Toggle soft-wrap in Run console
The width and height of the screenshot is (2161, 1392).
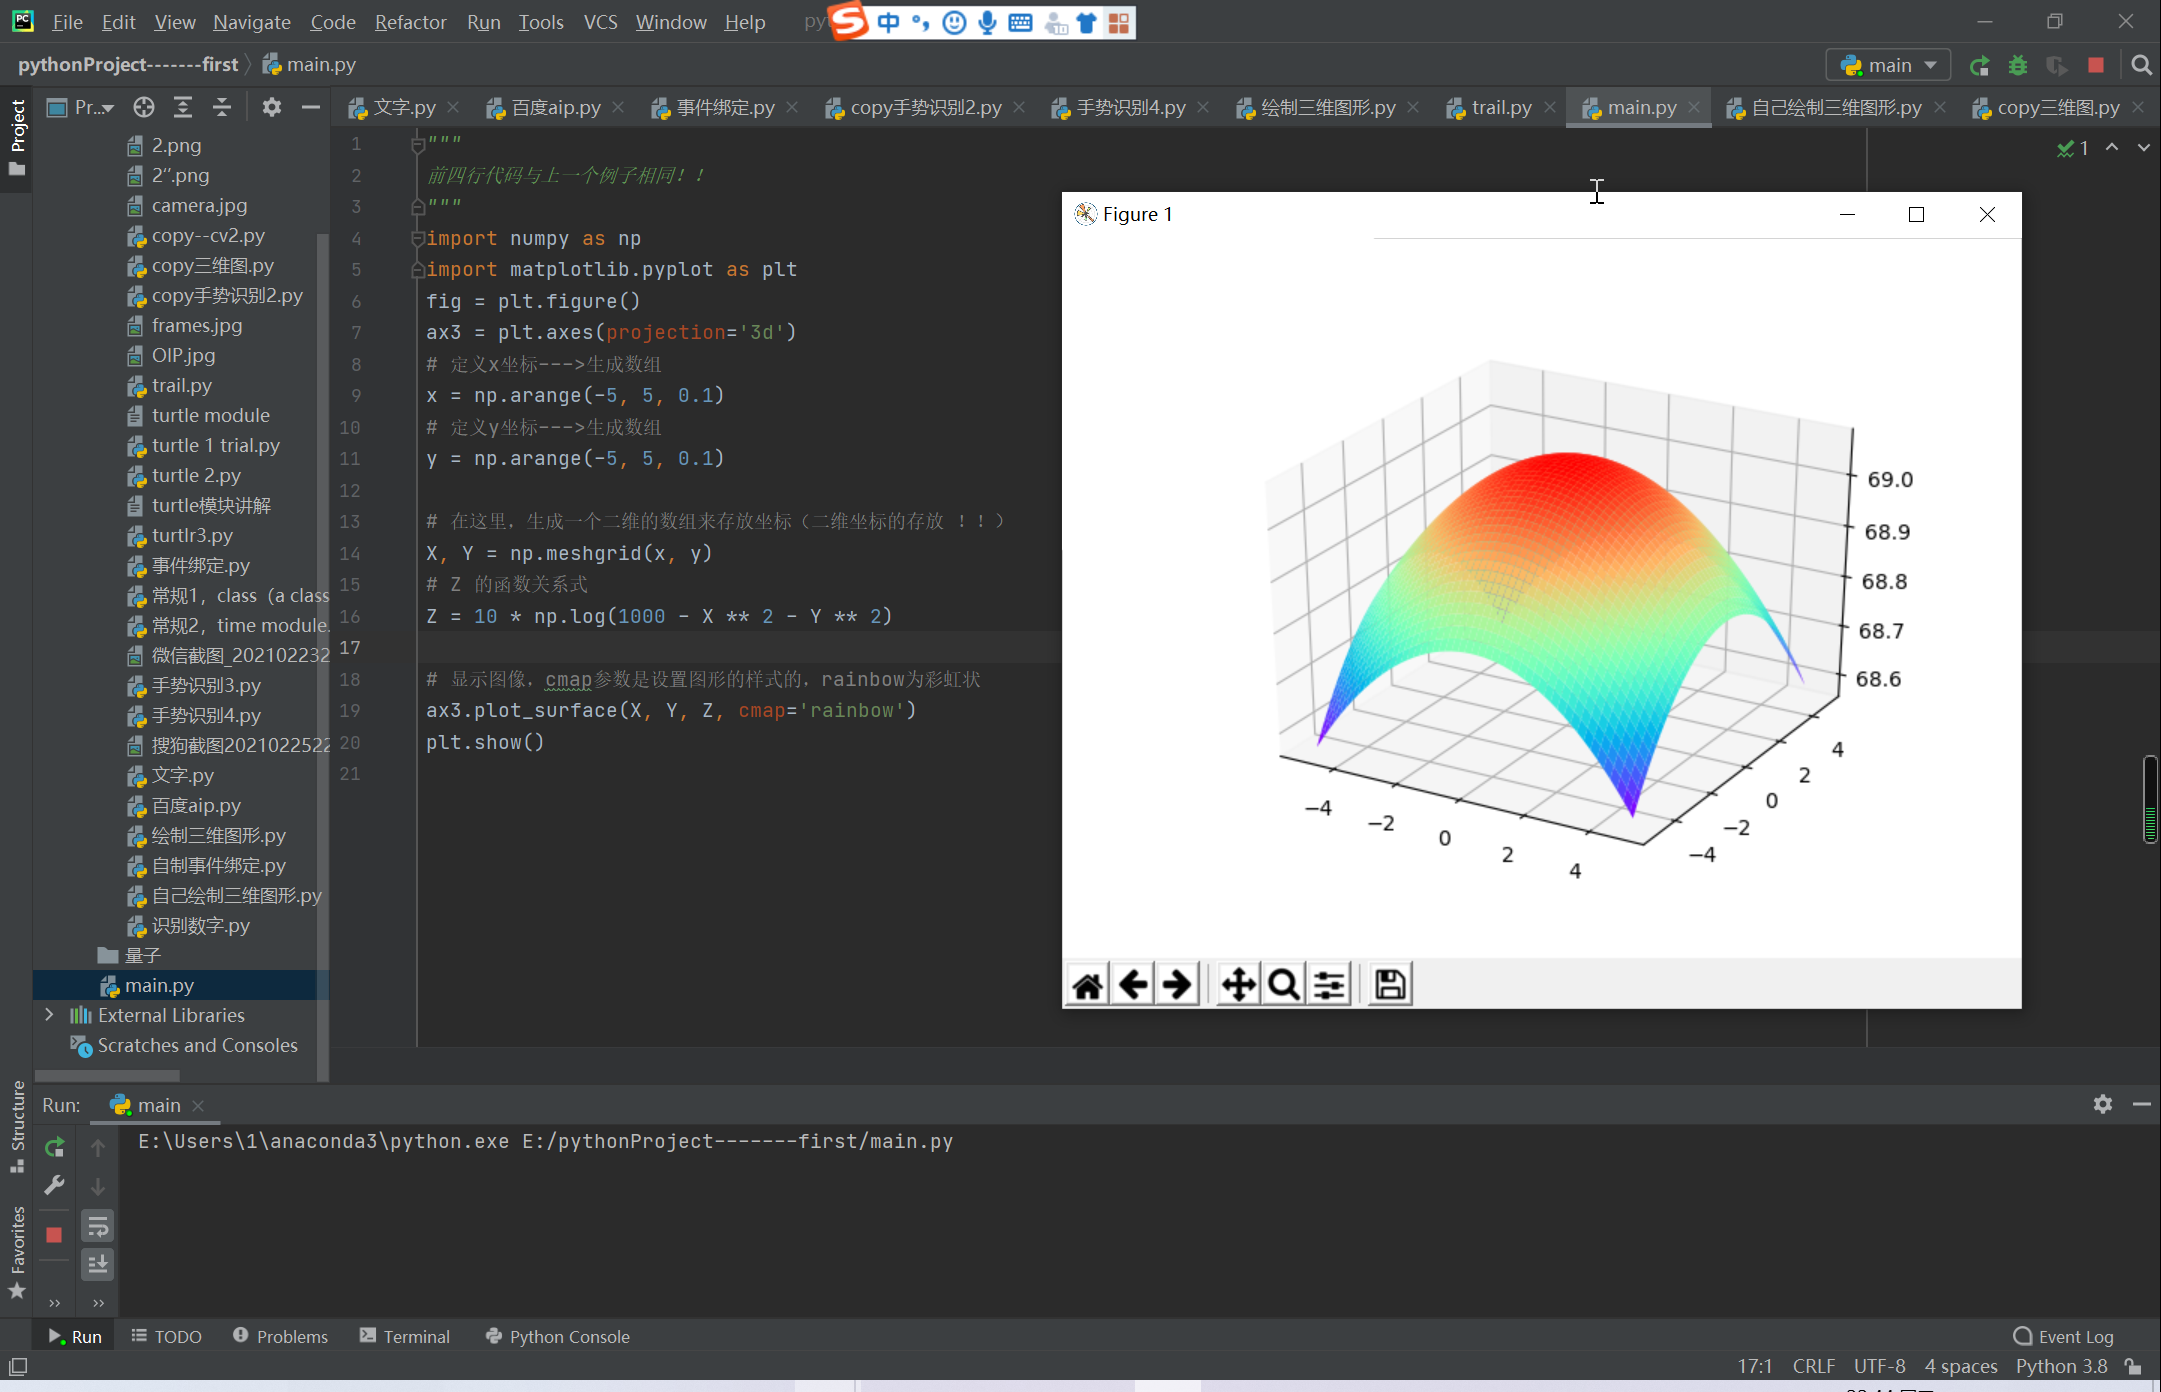coord(98,1226)
